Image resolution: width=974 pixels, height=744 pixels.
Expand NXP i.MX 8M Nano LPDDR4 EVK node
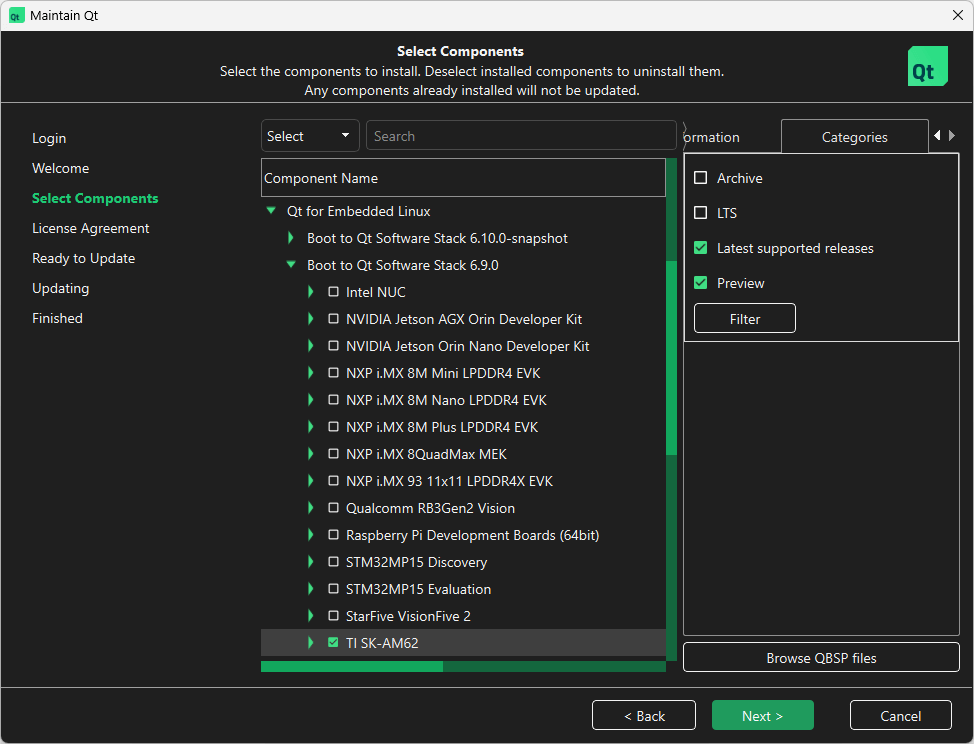click(311, 400)
